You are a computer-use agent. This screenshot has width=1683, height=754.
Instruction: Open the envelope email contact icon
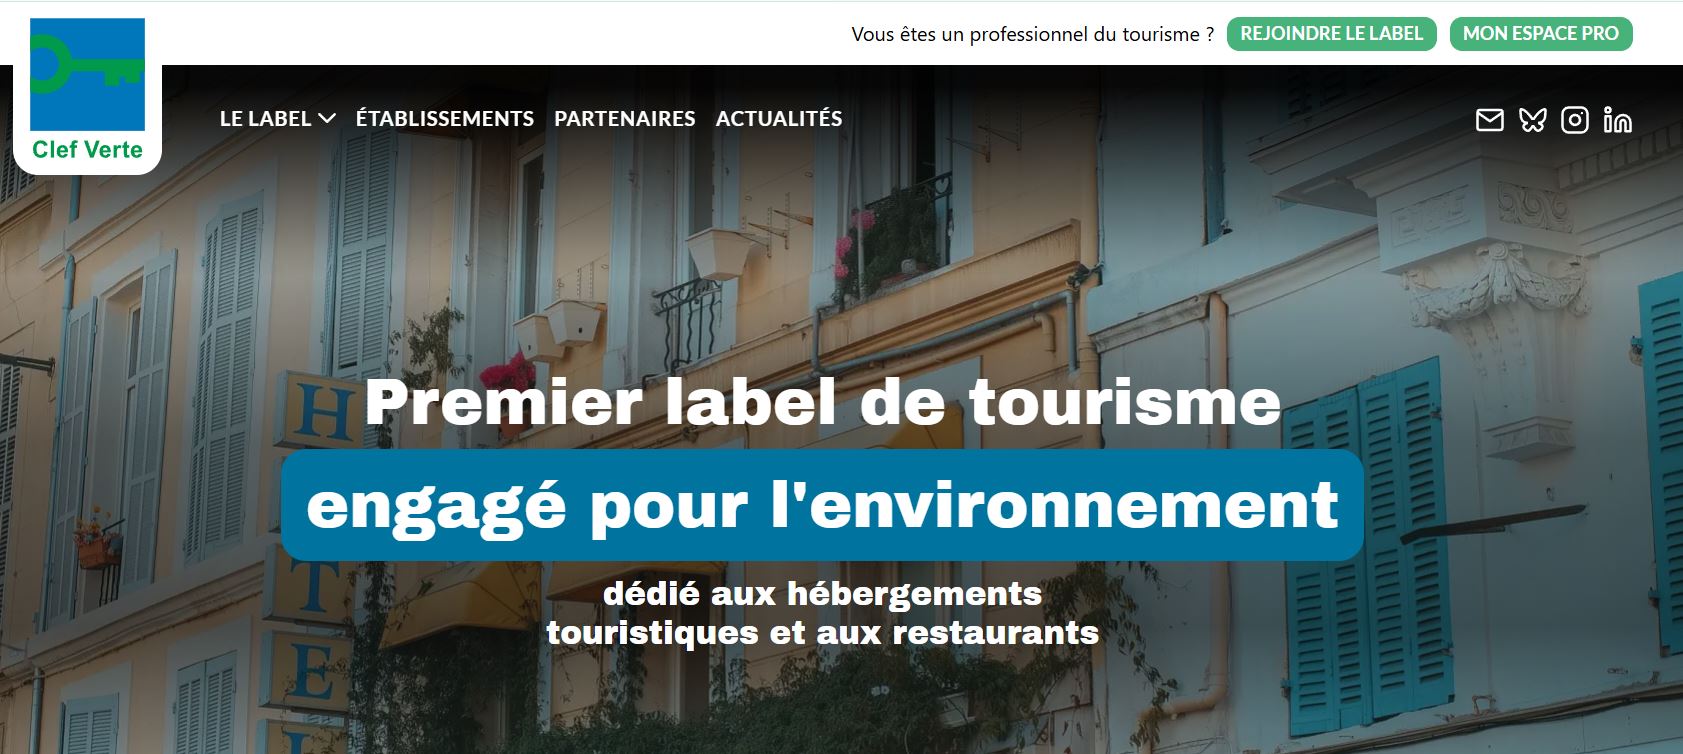tap(1489, 120)
